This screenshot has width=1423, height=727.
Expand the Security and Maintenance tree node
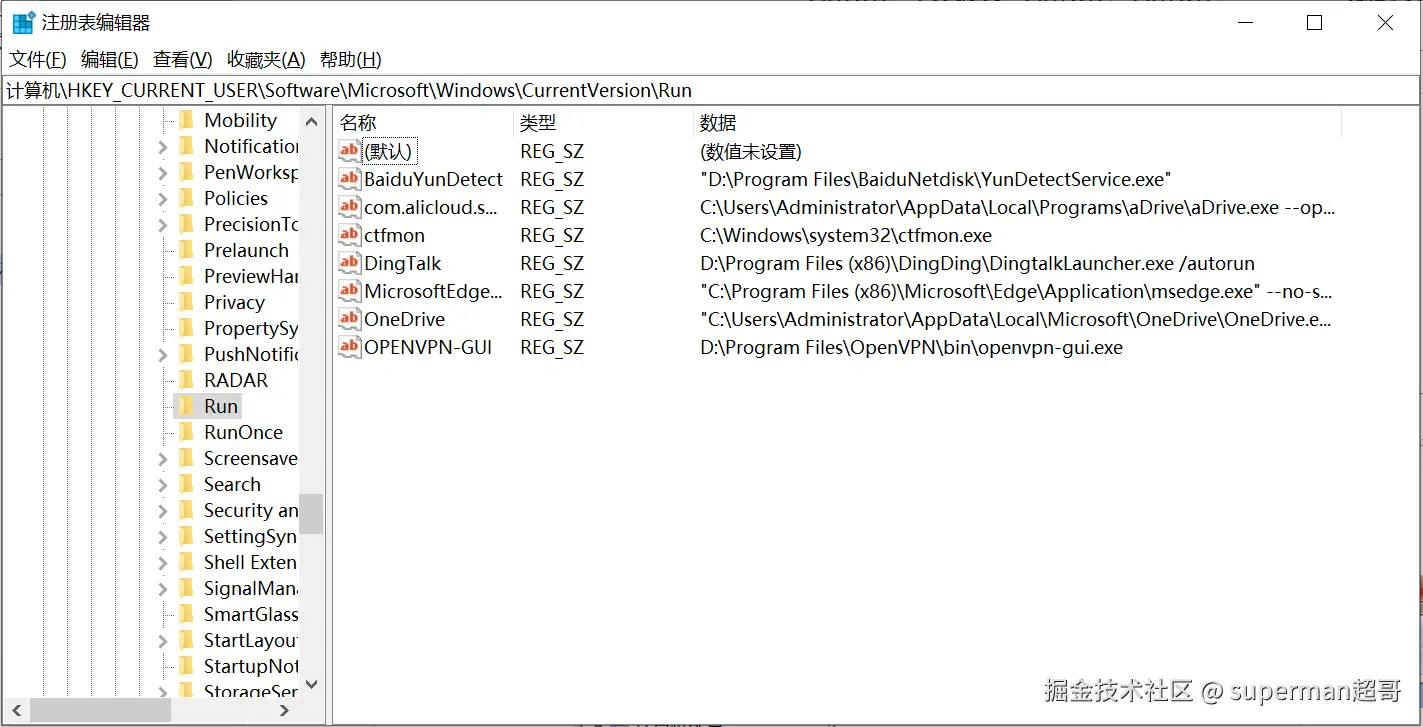point(163,511)
